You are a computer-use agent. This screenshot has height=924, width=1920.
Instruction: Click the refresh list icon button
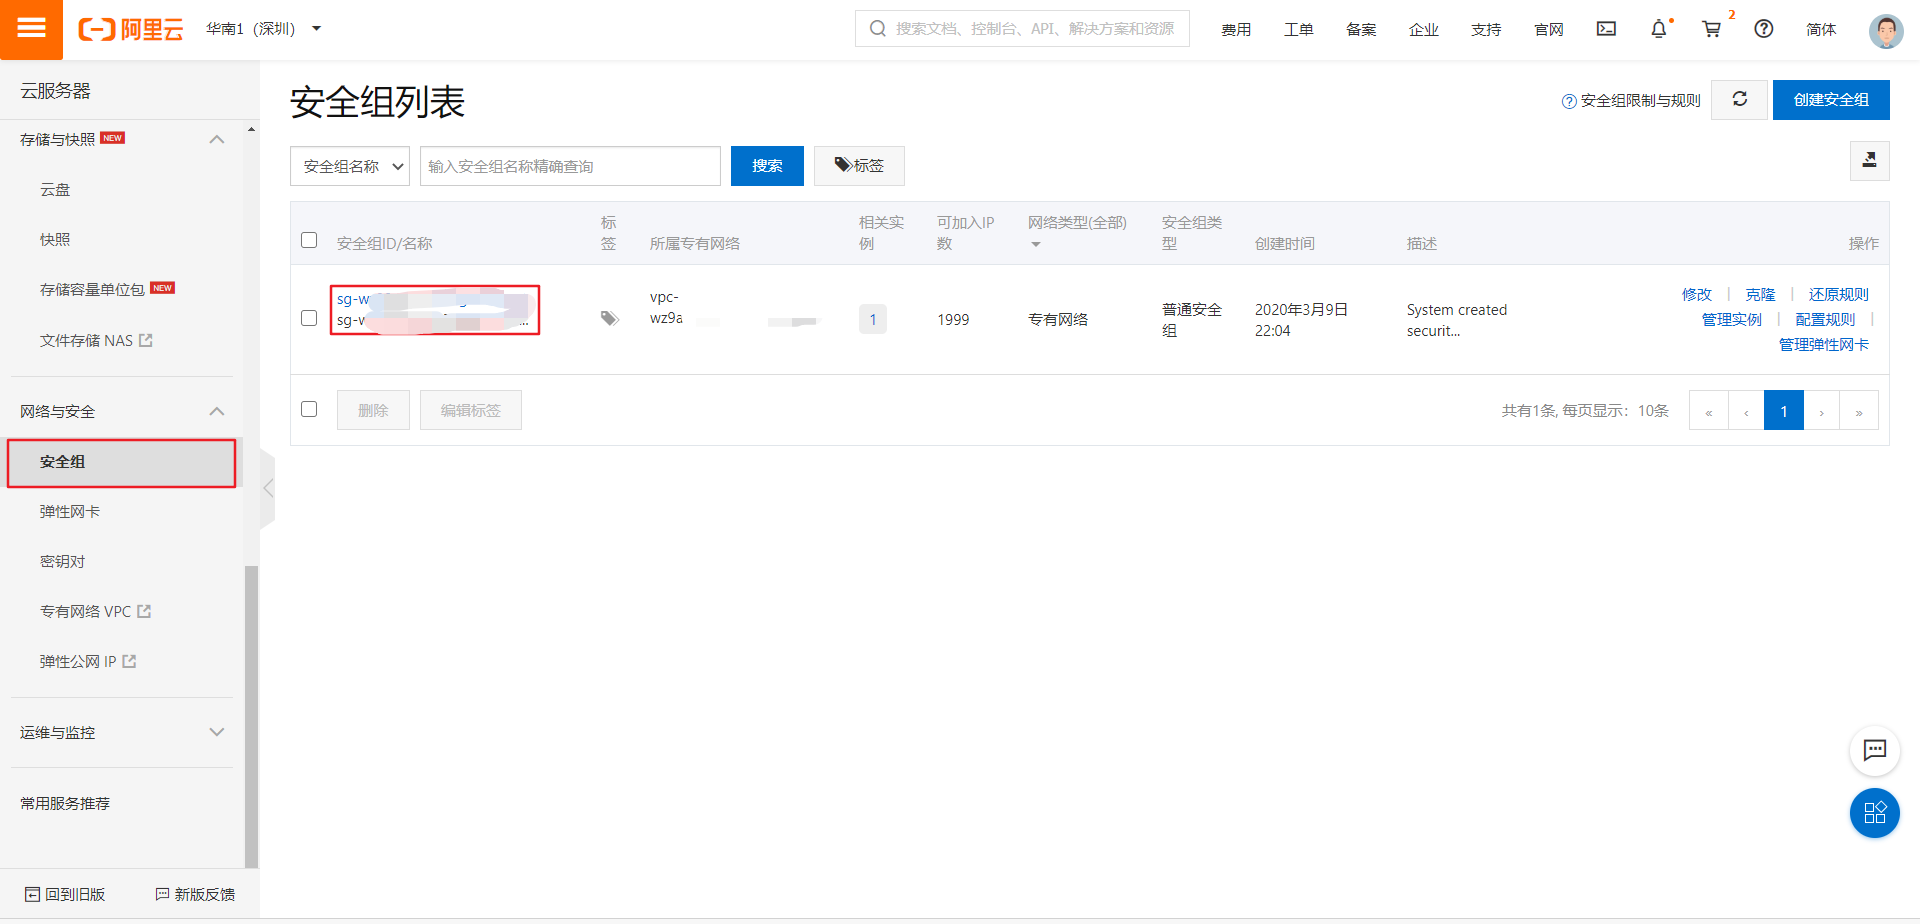tap(1740, 99)
